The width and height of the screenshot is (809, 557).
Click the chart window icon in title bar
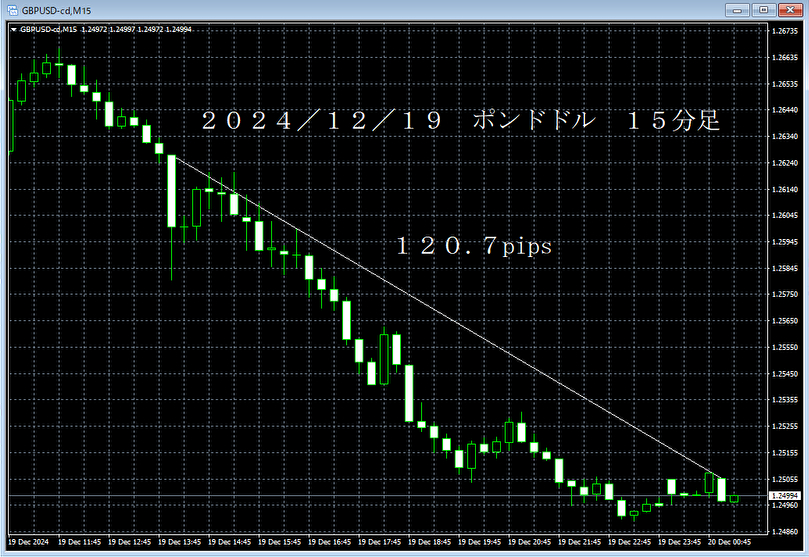pyautogui.click(x=12, y=10)
